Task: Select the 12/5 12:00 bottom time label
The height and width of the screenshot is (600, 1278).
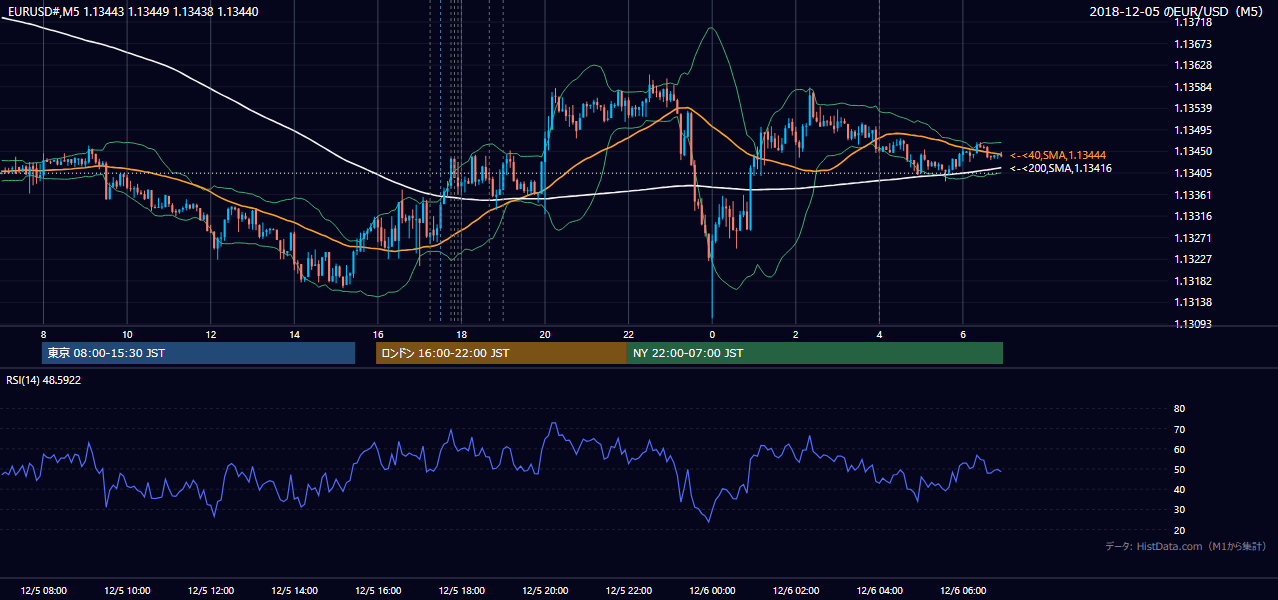Action: [x=211, y=591]
